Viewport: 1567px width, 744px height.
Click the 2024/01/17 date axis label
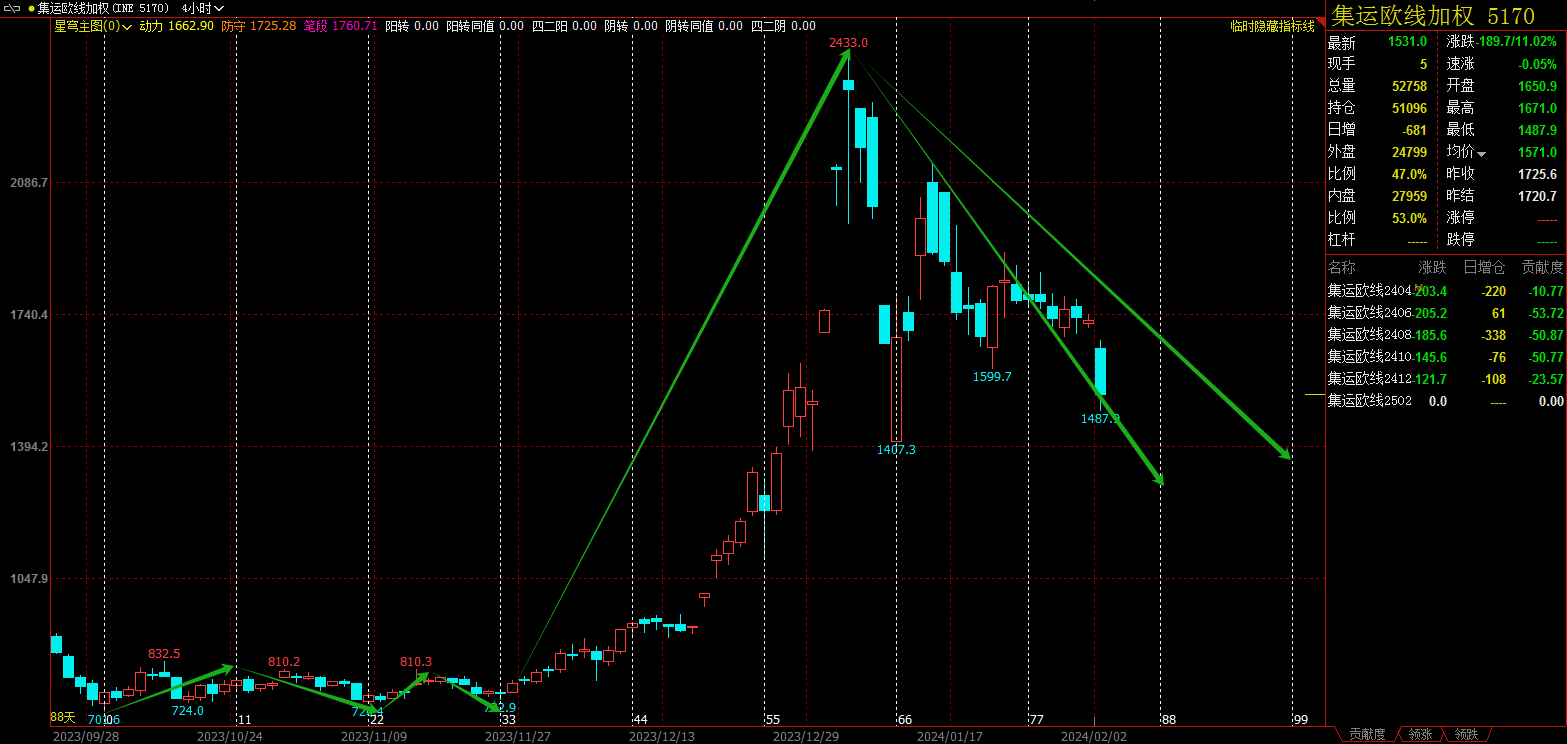point(950,736)
